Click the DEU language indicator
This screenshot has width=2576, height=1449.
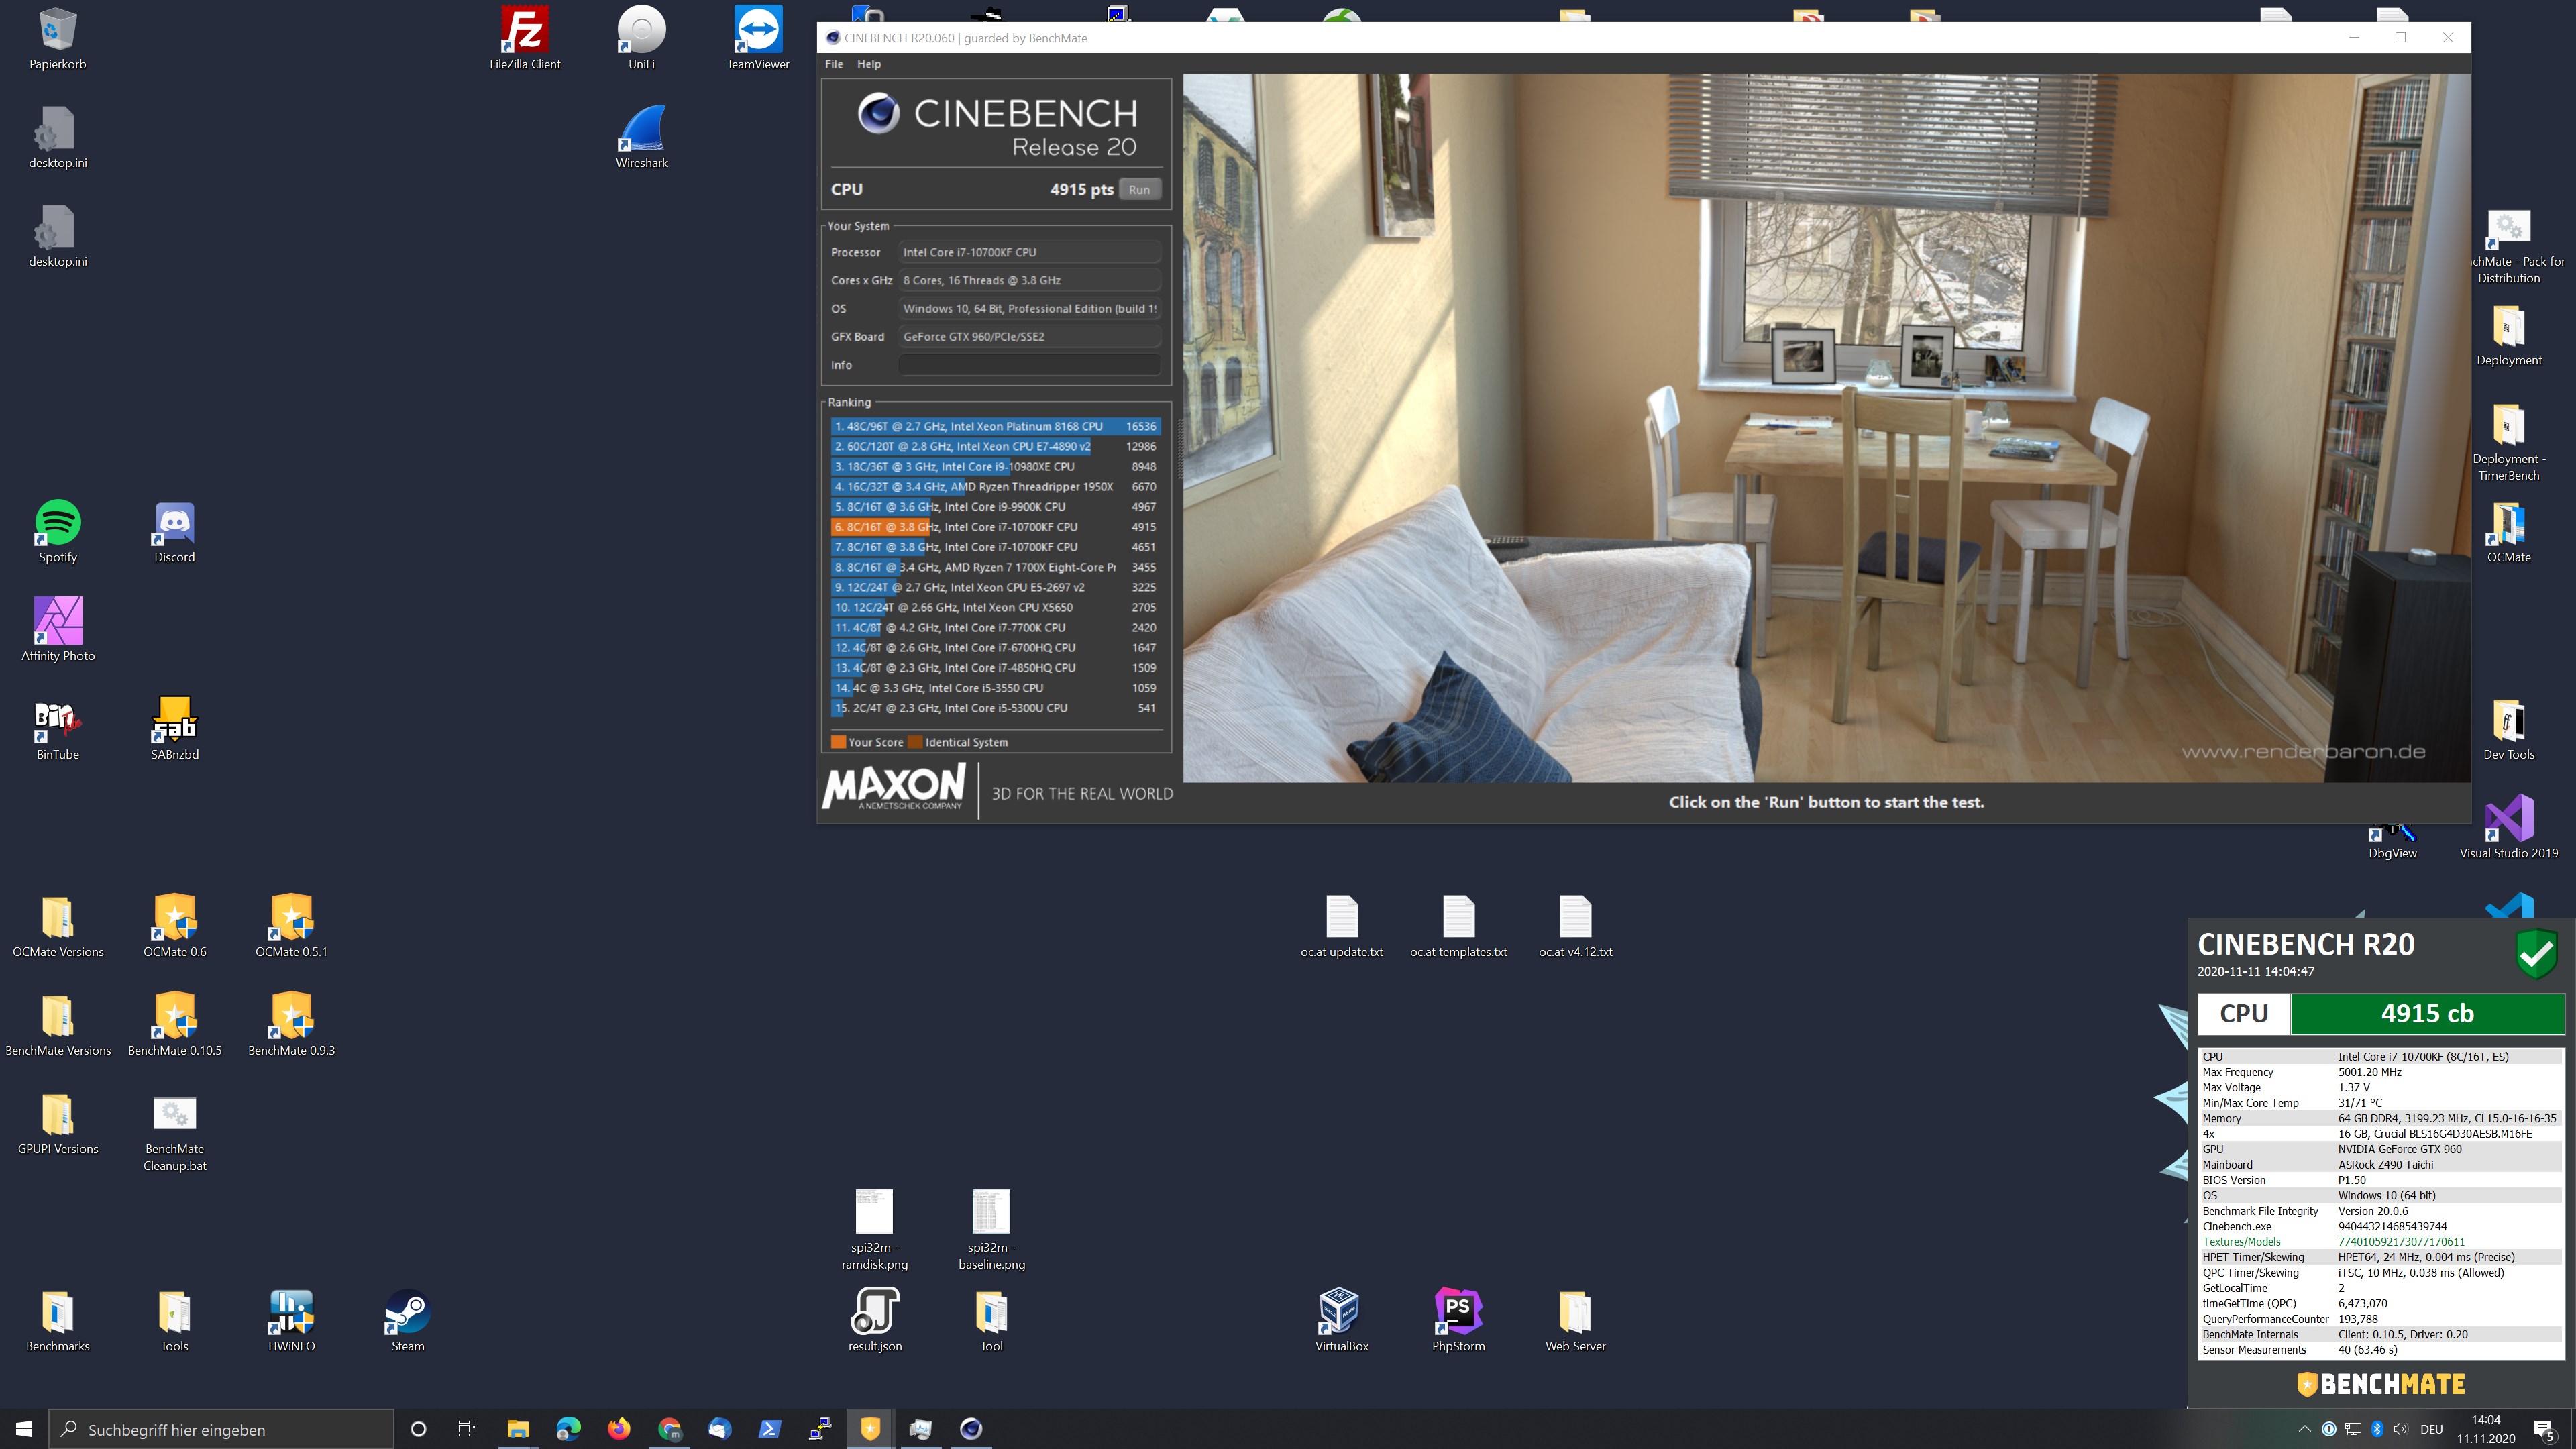click(2432, 1429)
